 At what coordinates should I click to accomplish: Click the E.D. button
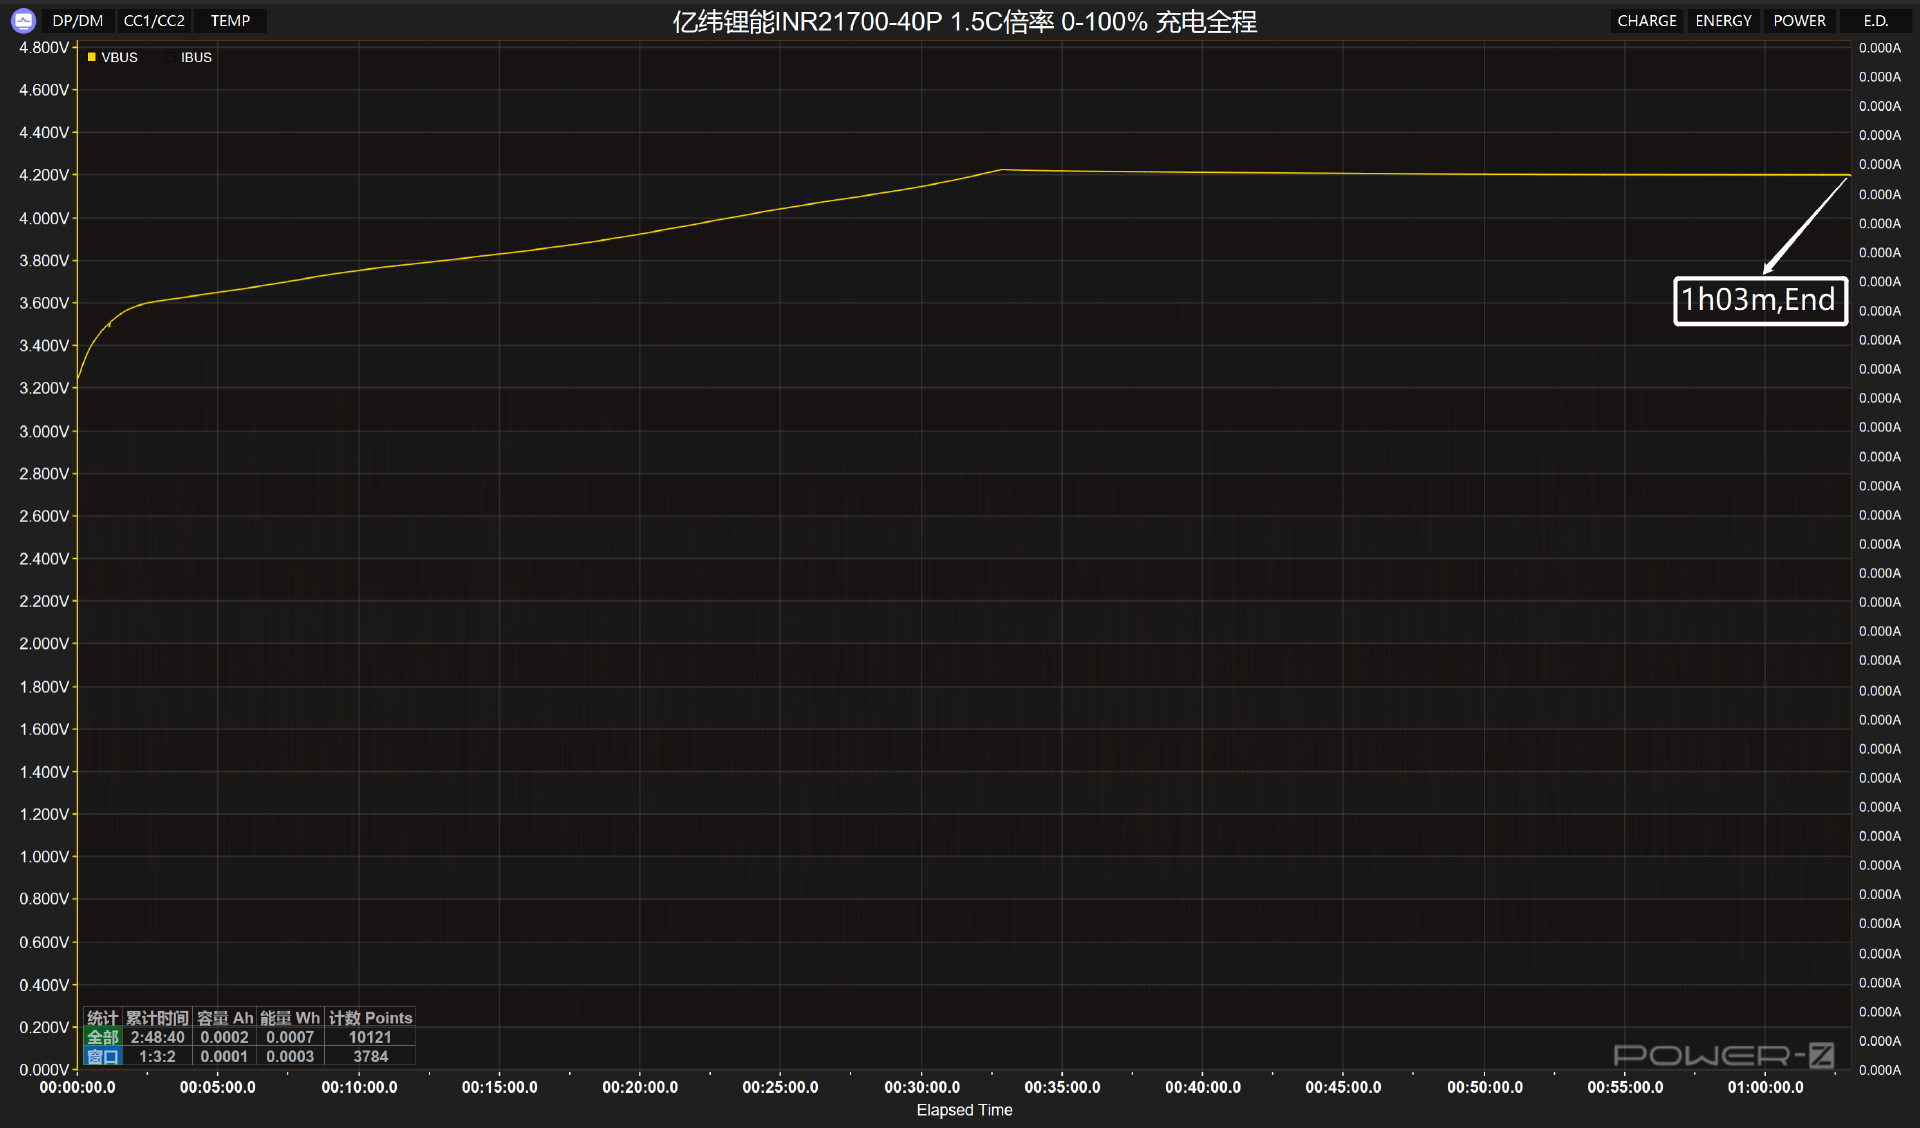[1875, 21]
